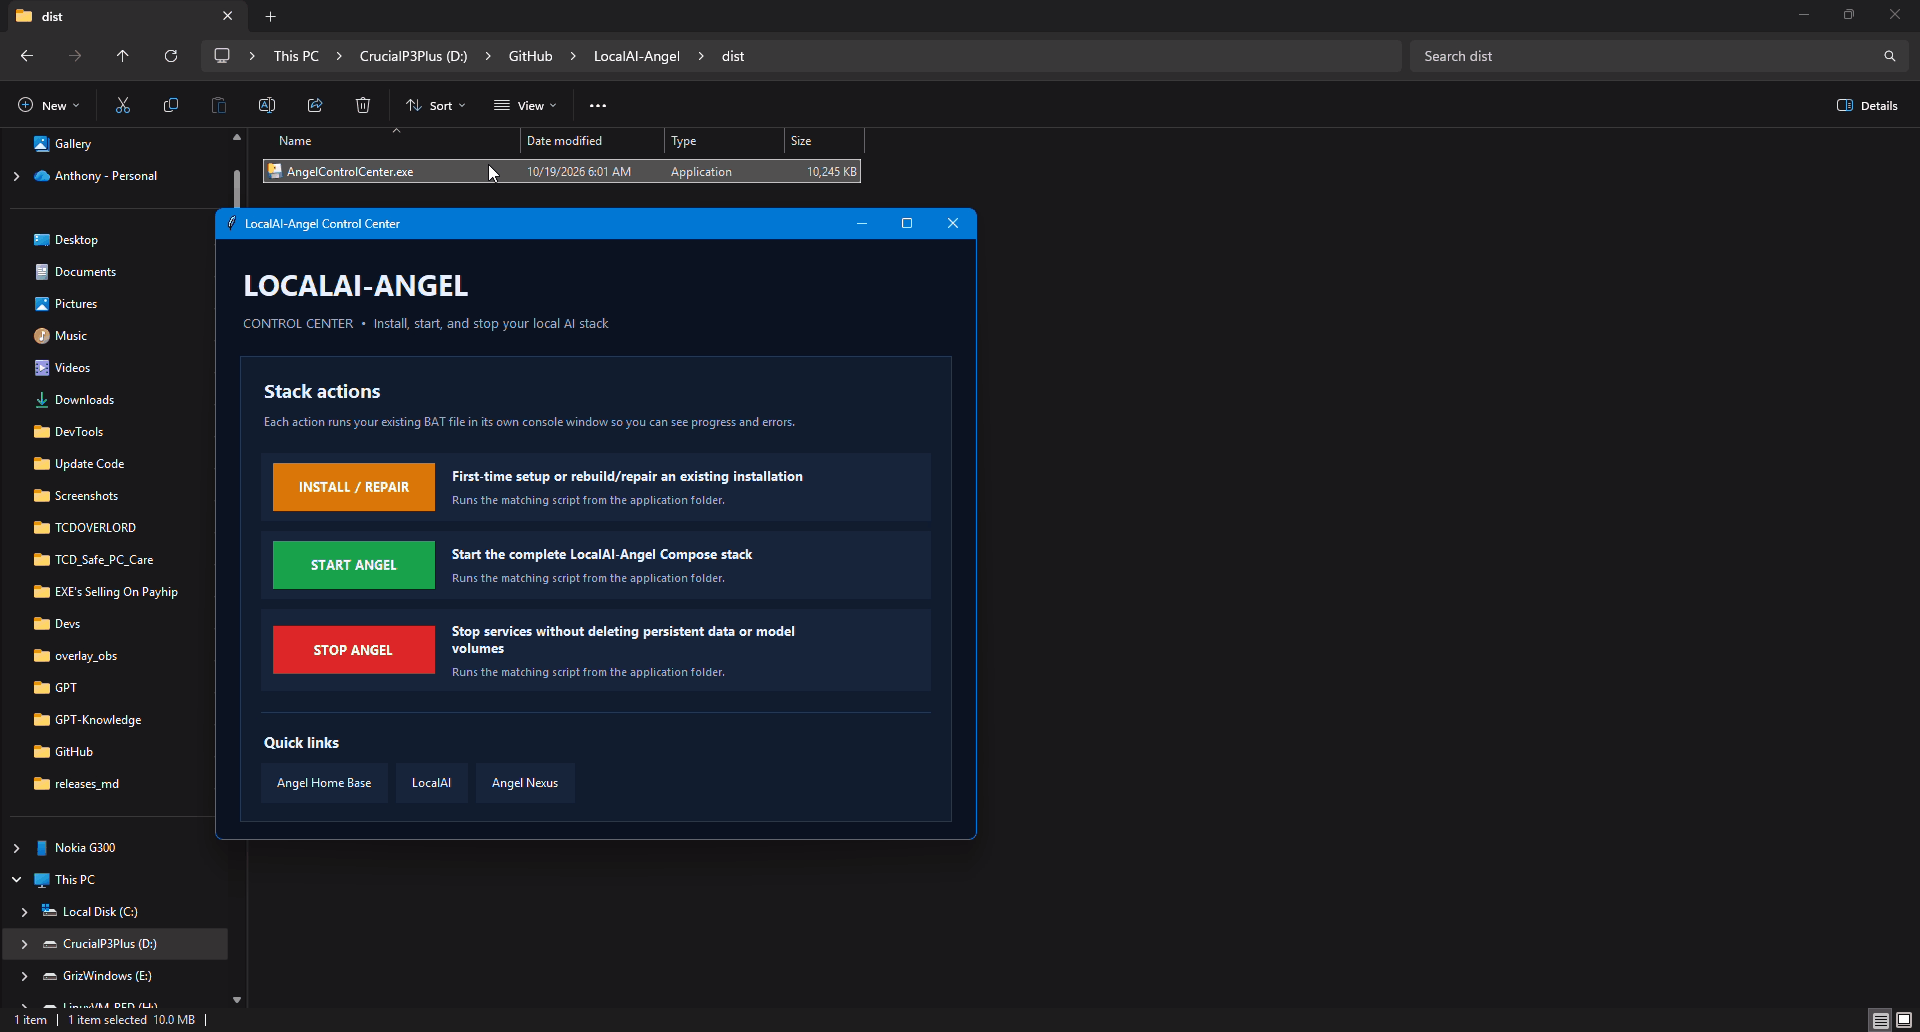
Task: Open the New dropdown menu
Action: pyautogui.click(x=48, y=105)
